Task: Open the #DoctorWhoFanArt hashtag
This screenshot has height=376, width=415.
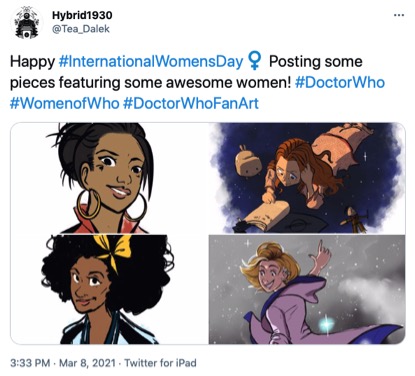Action: (x=191, y=103)
